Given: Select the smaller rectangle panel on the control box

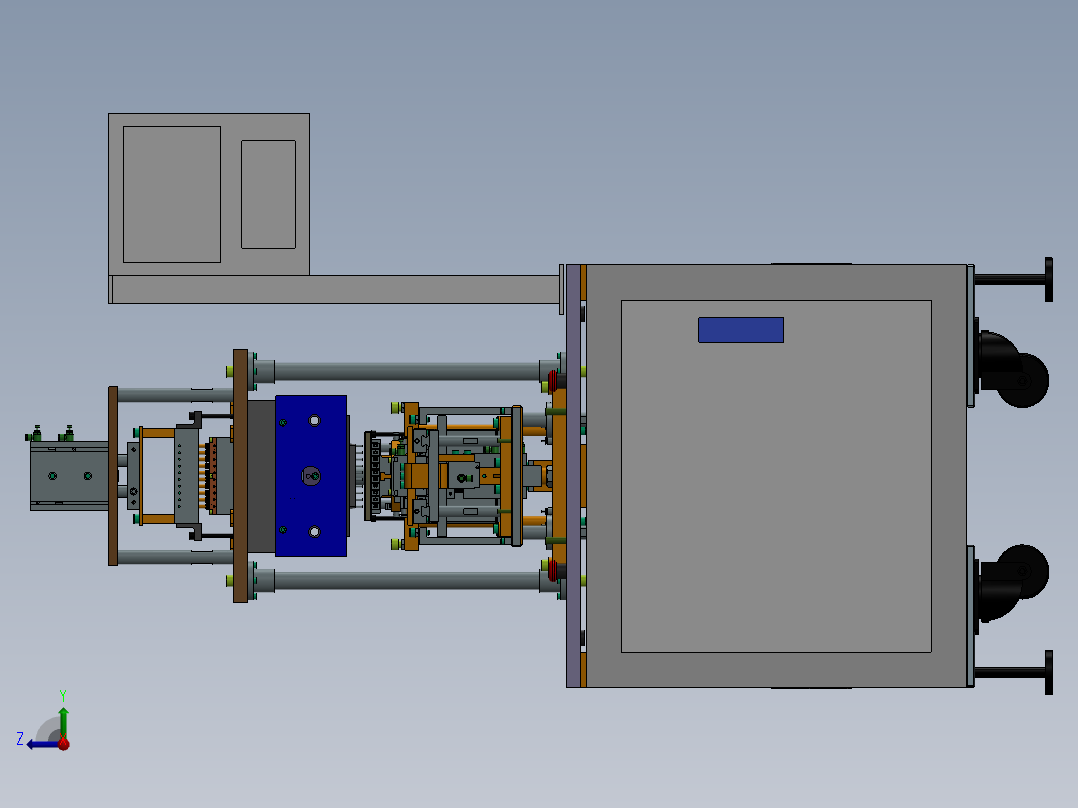Looking at the screenshot, I should (268, 194).
